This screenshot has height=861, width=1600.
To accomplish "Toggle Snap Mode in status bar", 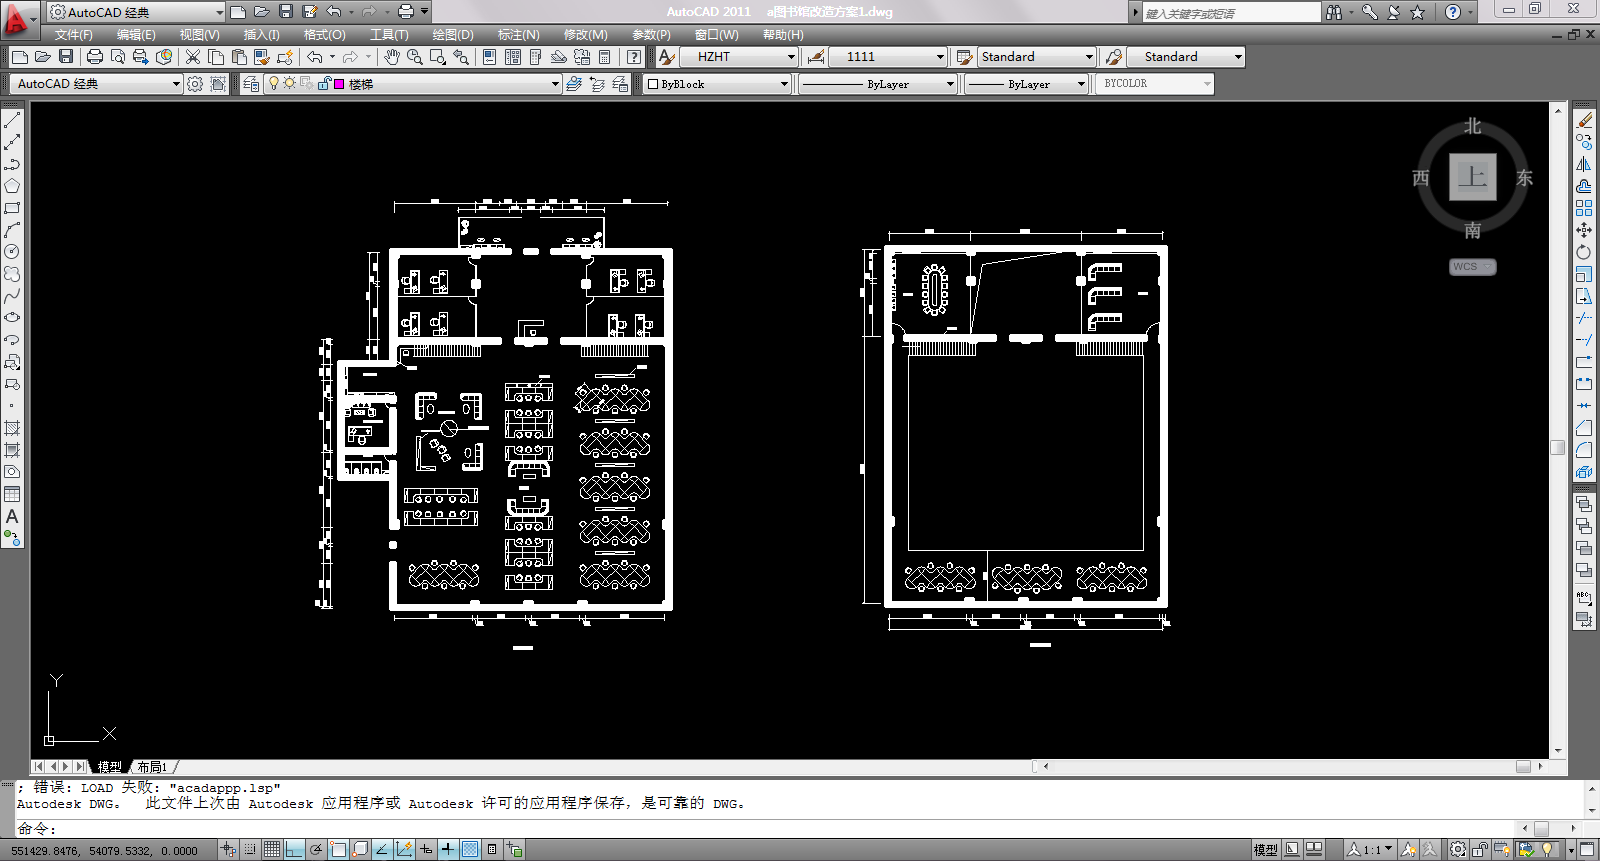I will click(x=250, y=850).
